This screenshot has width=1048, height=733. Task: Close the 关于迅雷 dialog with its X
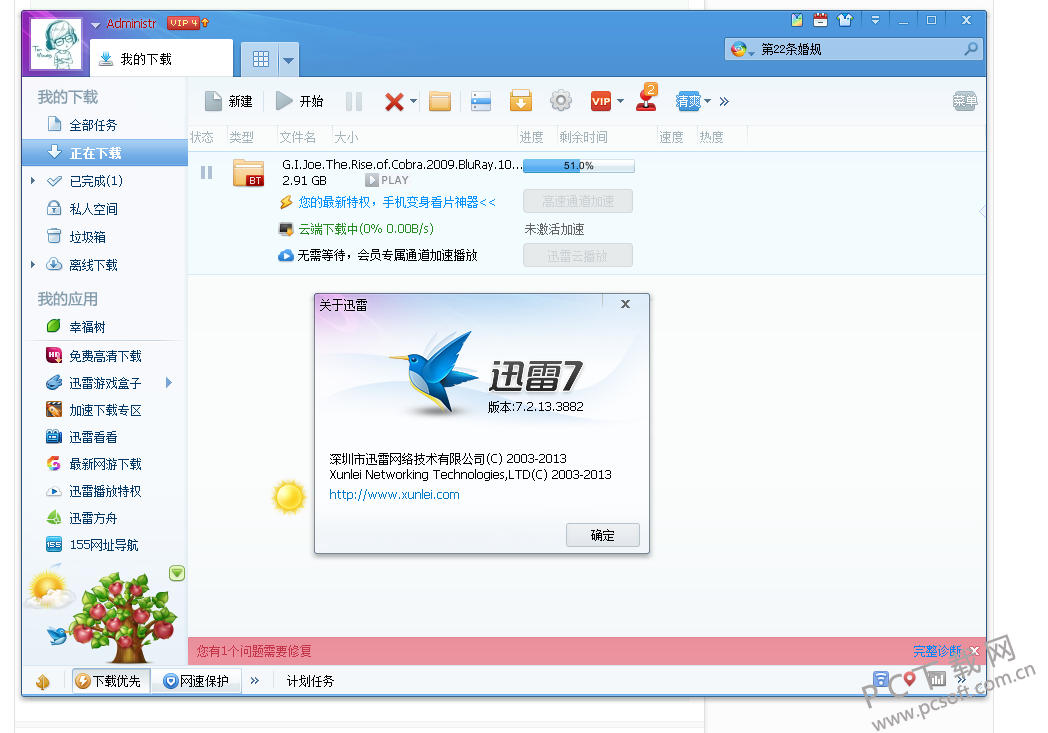click(626, 304)
